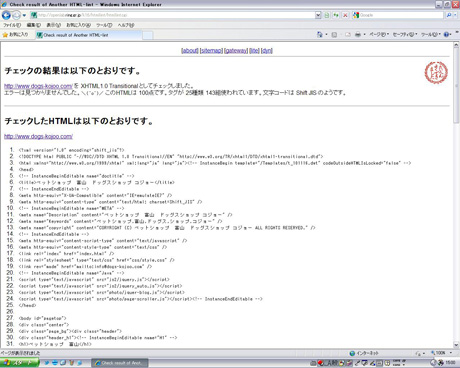Open the star お気に入り favorites button

coord(16,35)
